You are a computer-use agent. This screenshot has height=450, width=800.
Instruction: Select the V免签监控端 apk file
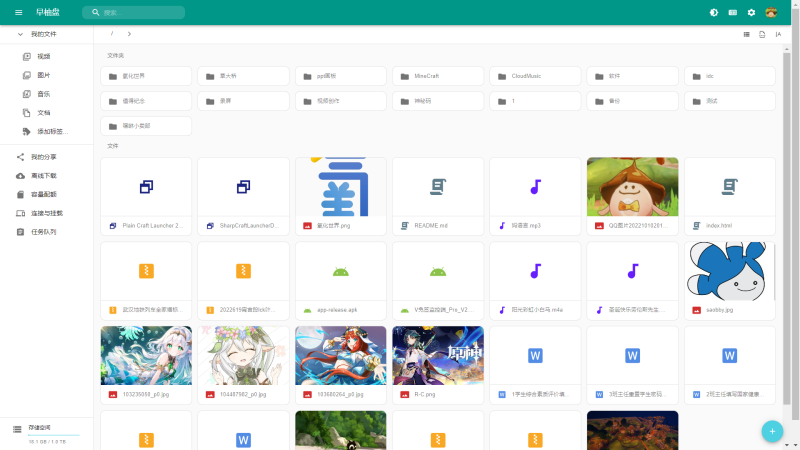tap(438, 281)
